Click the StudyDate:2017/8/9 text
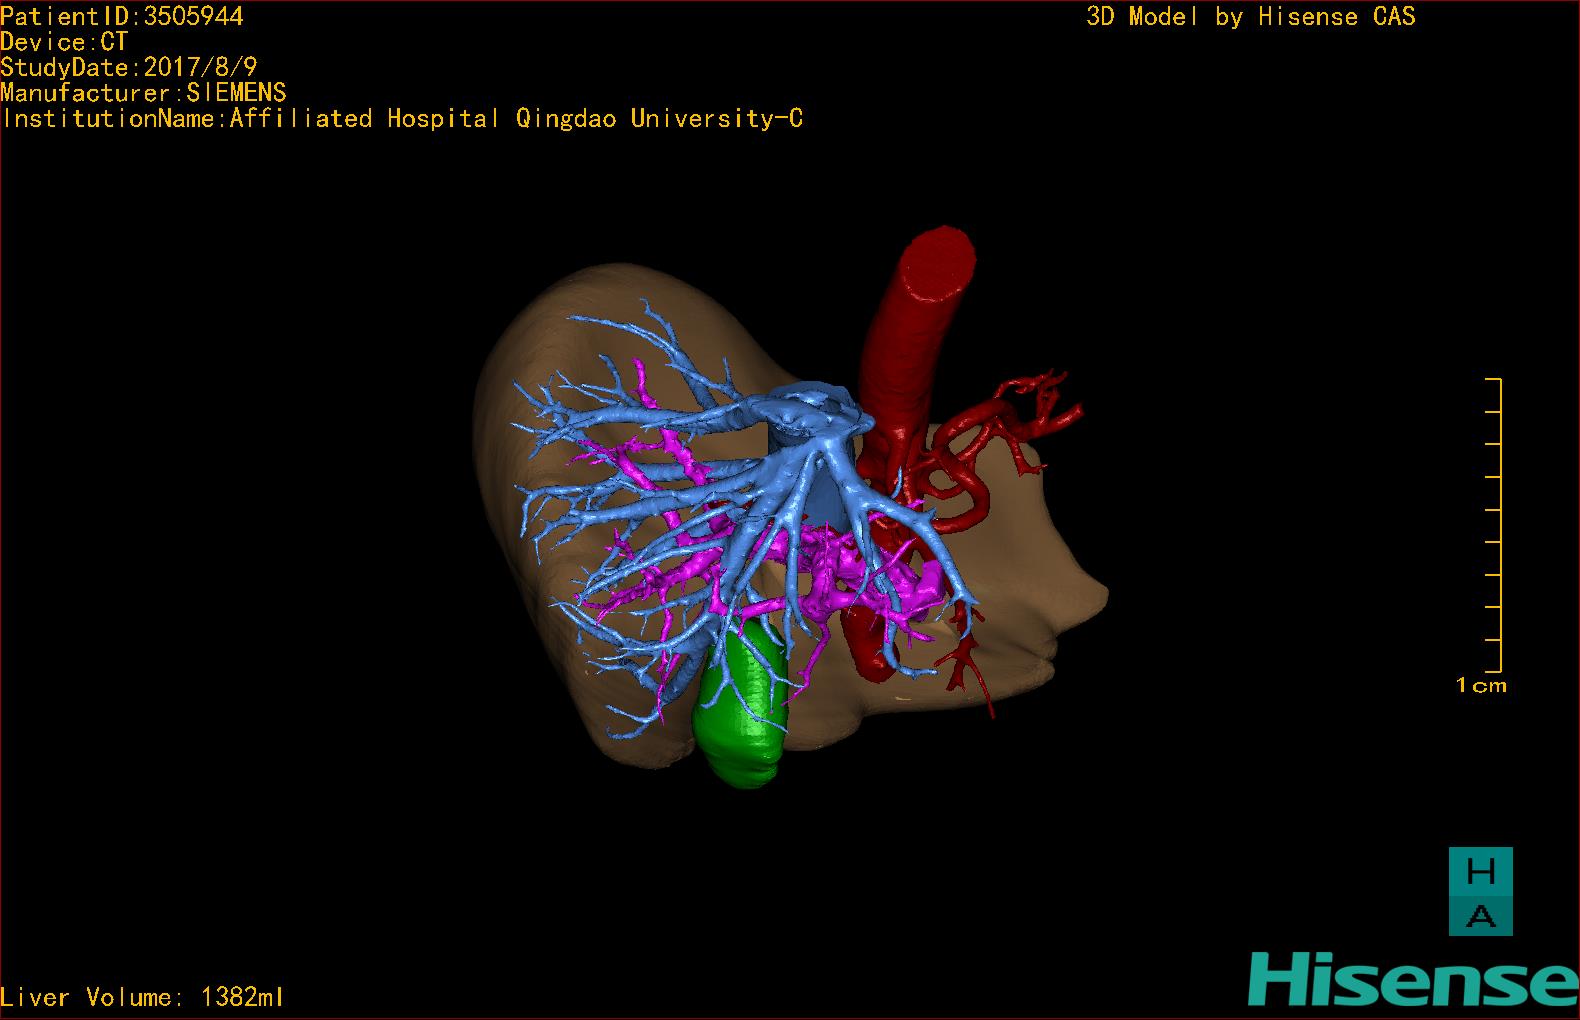The image size is (1580, 1020). (129, 67)
